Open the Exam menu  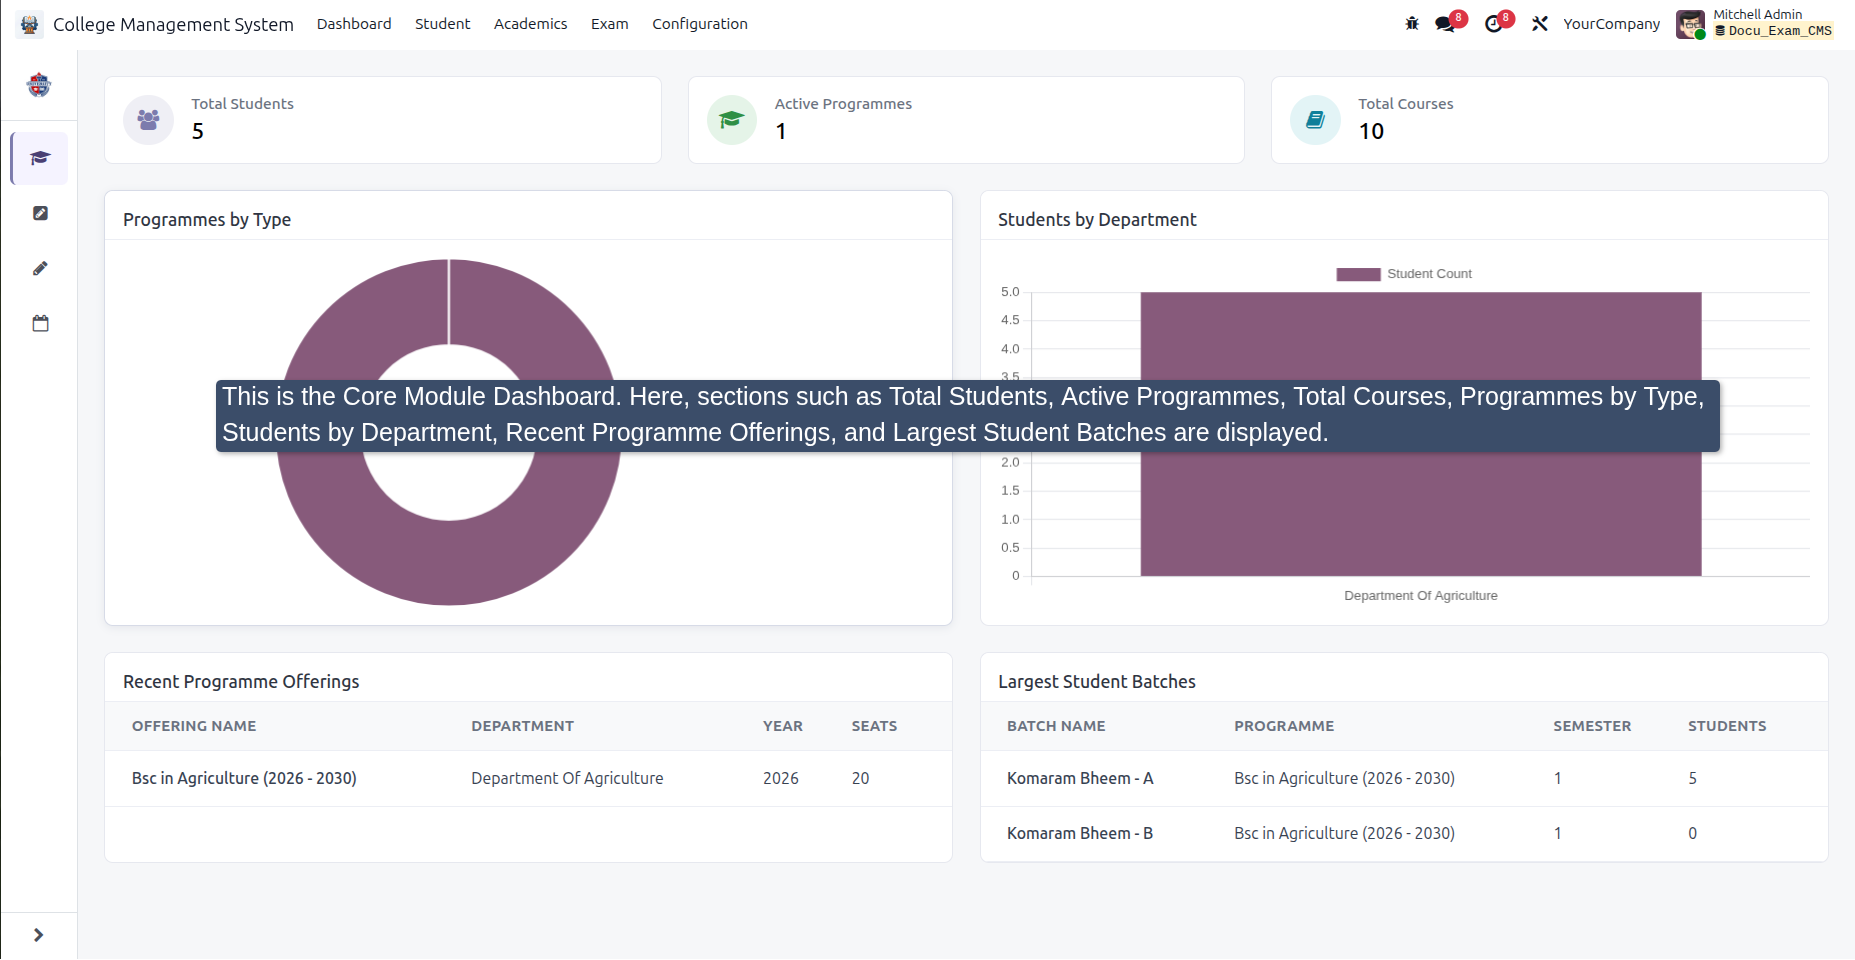point(609,23)
